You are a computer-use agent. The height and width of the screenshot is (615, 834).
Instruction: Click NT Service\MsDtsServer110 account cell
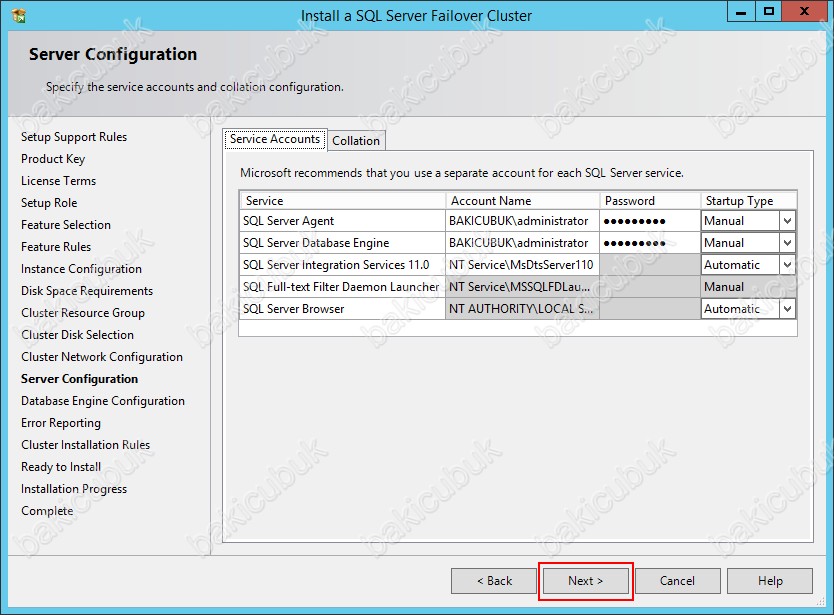pos(522,264)
